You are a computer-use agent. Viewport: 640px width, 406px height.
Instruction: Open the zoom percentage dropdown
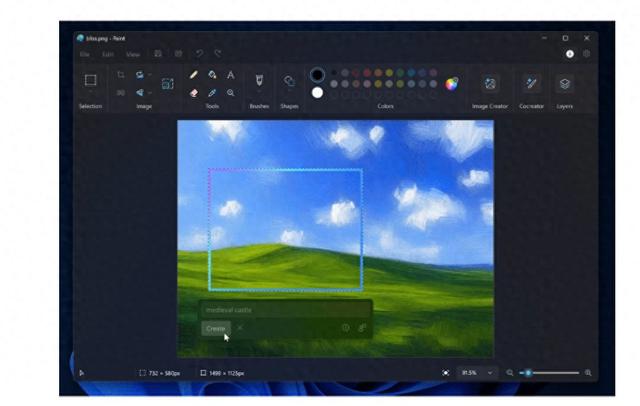point(476,373)
